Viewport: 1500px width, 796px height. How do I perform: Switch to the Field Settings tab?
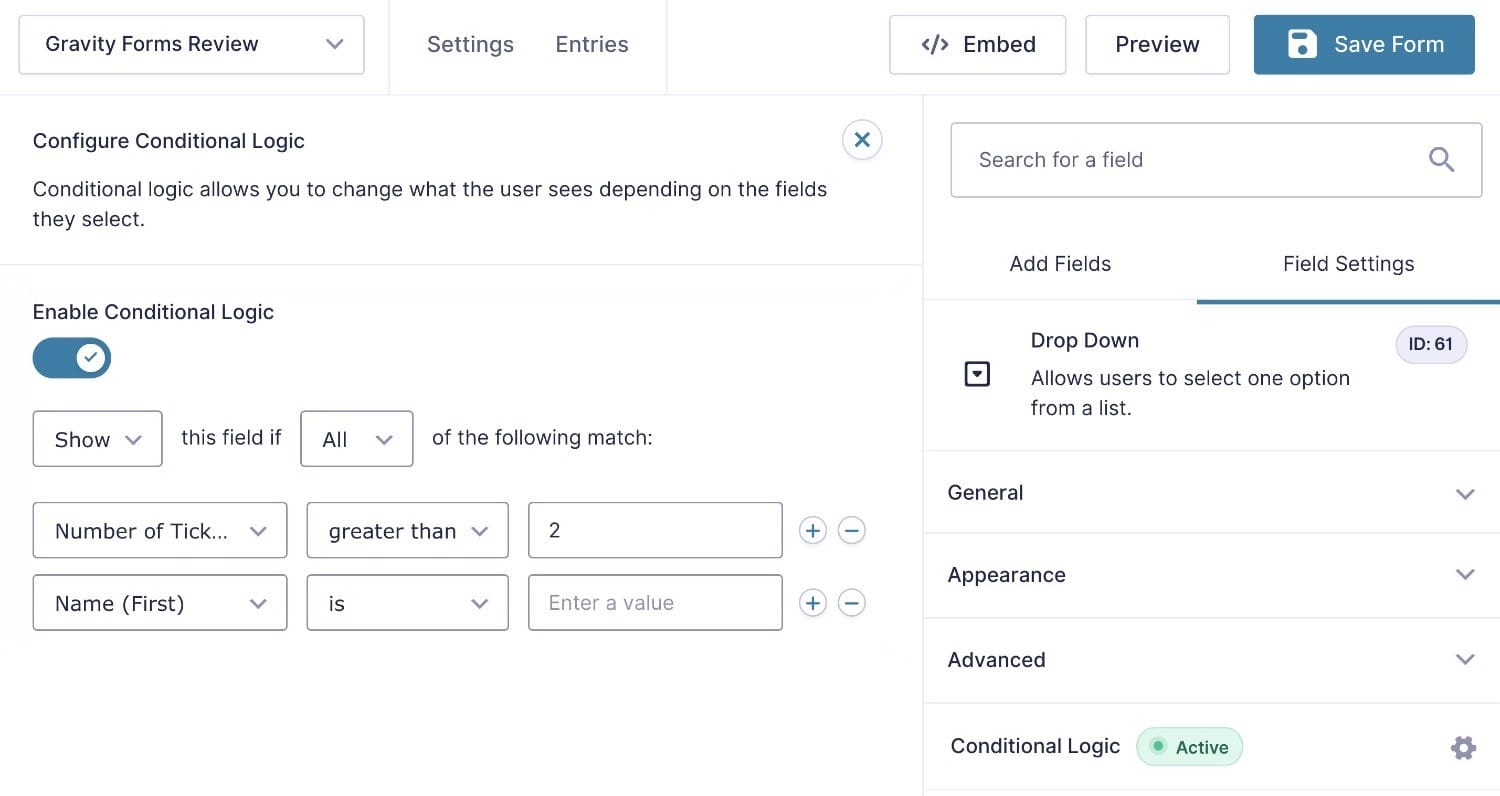pyautogui.click(x=1348, y=264)
